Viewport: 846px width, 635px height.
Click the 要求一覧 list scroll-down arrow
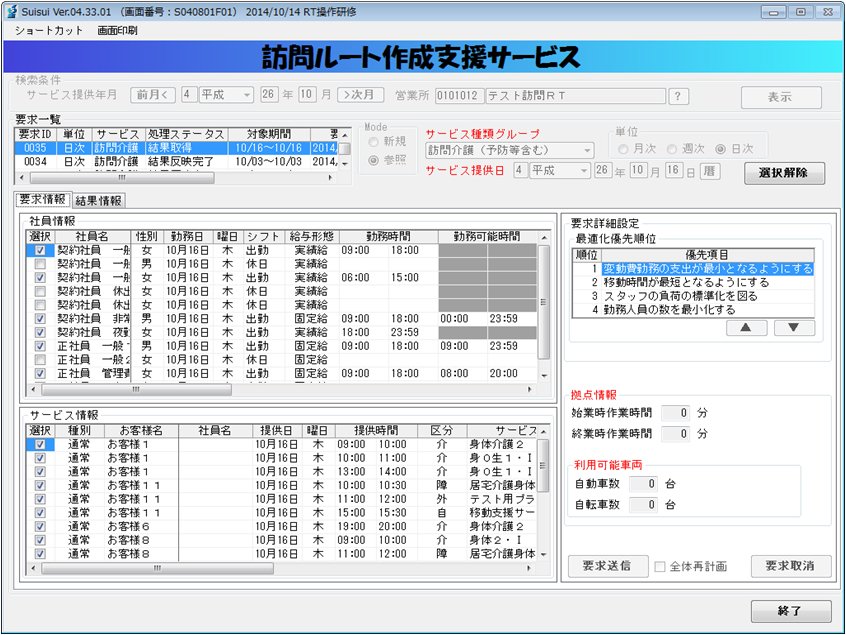pyautogui.click(x=345, y=164)
